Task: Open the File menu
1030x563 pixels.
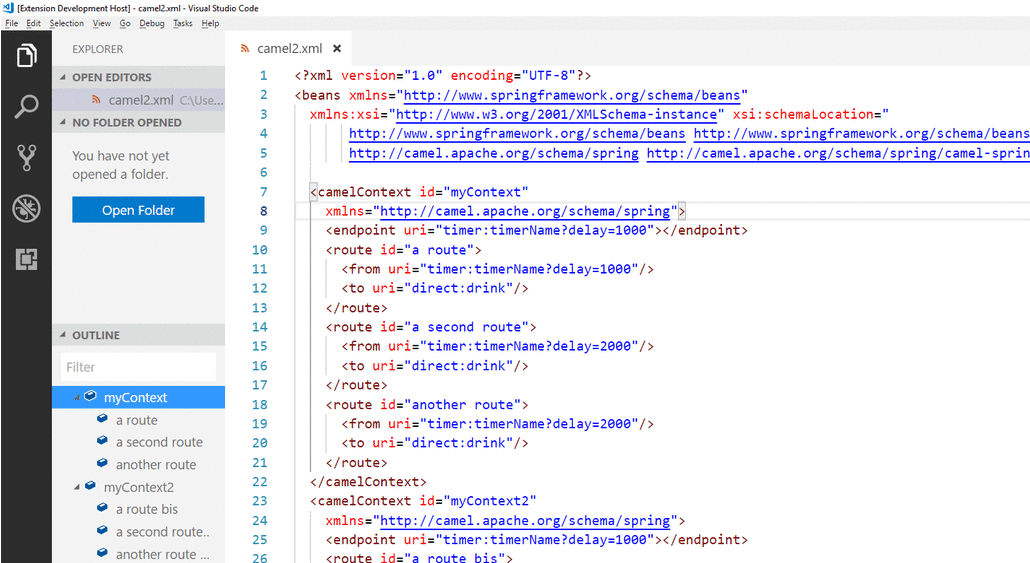Action: click(x=11, y=23)
